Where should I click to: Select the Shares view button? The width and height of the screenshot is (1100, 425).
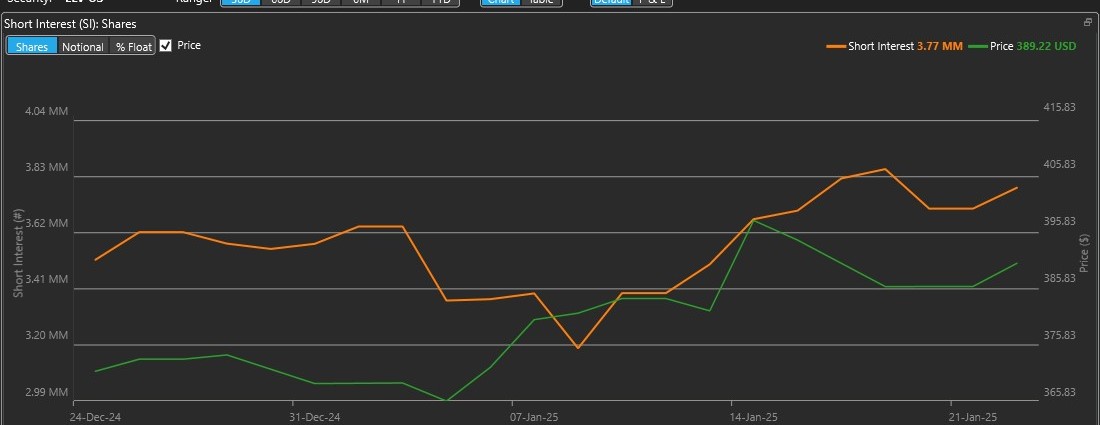(x=32, y=46)
